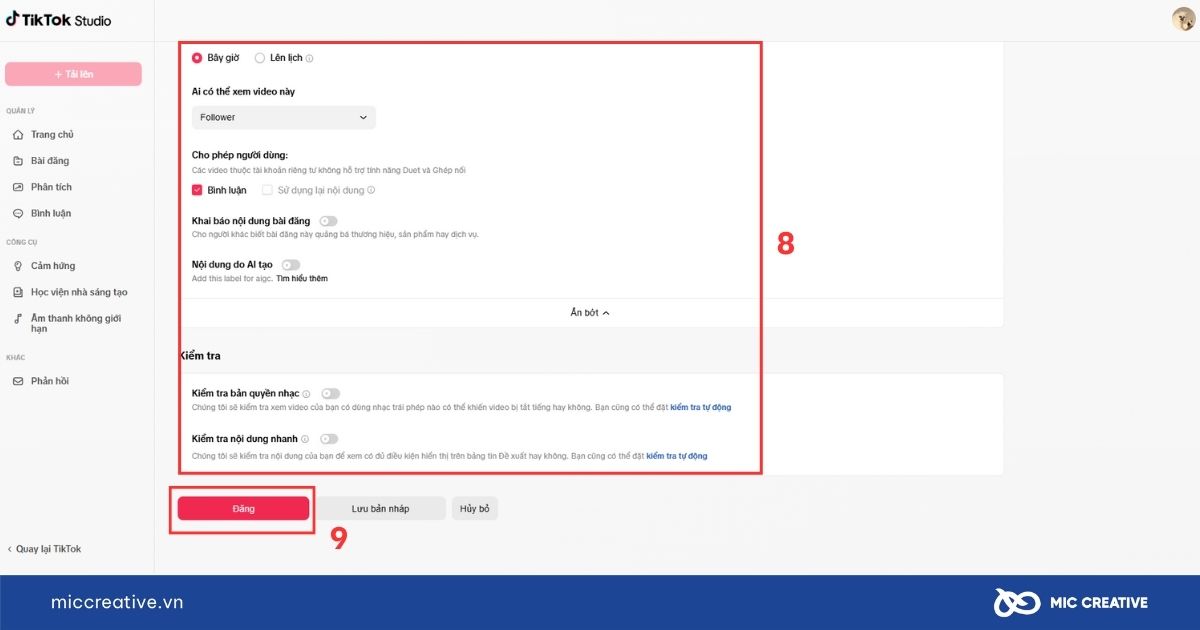Click the music note sidebar icon
Viewport: 1200px width, 630px height.
coord(18,318)
